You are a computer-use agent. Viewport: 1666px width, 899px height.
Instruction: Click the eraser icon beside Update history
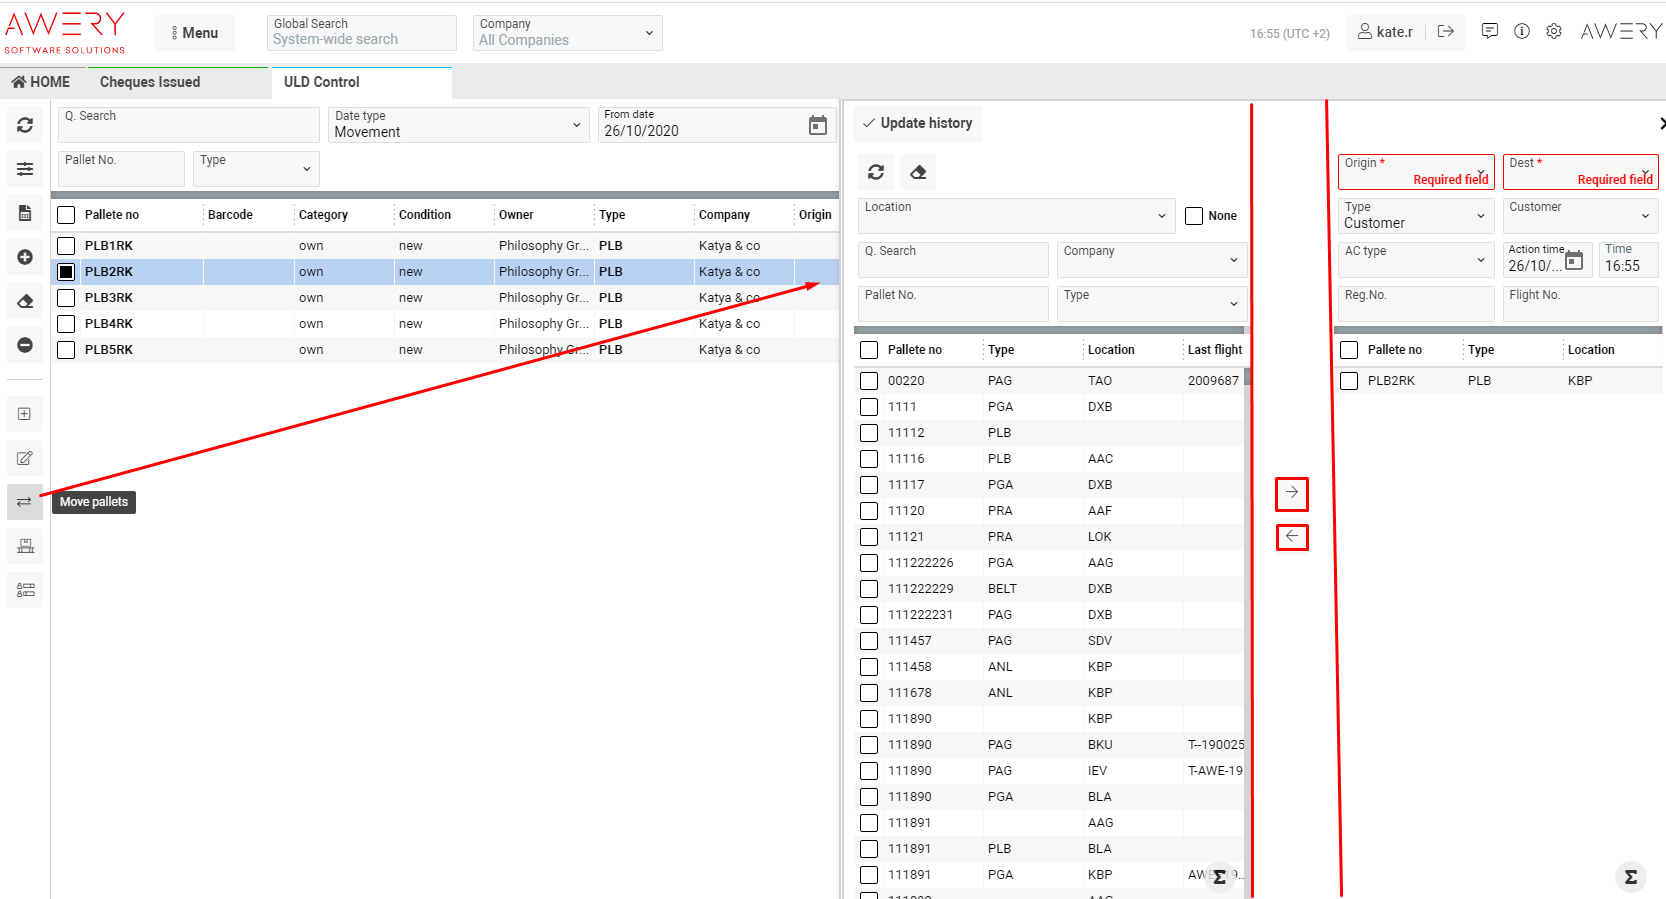tap(918, 172)
